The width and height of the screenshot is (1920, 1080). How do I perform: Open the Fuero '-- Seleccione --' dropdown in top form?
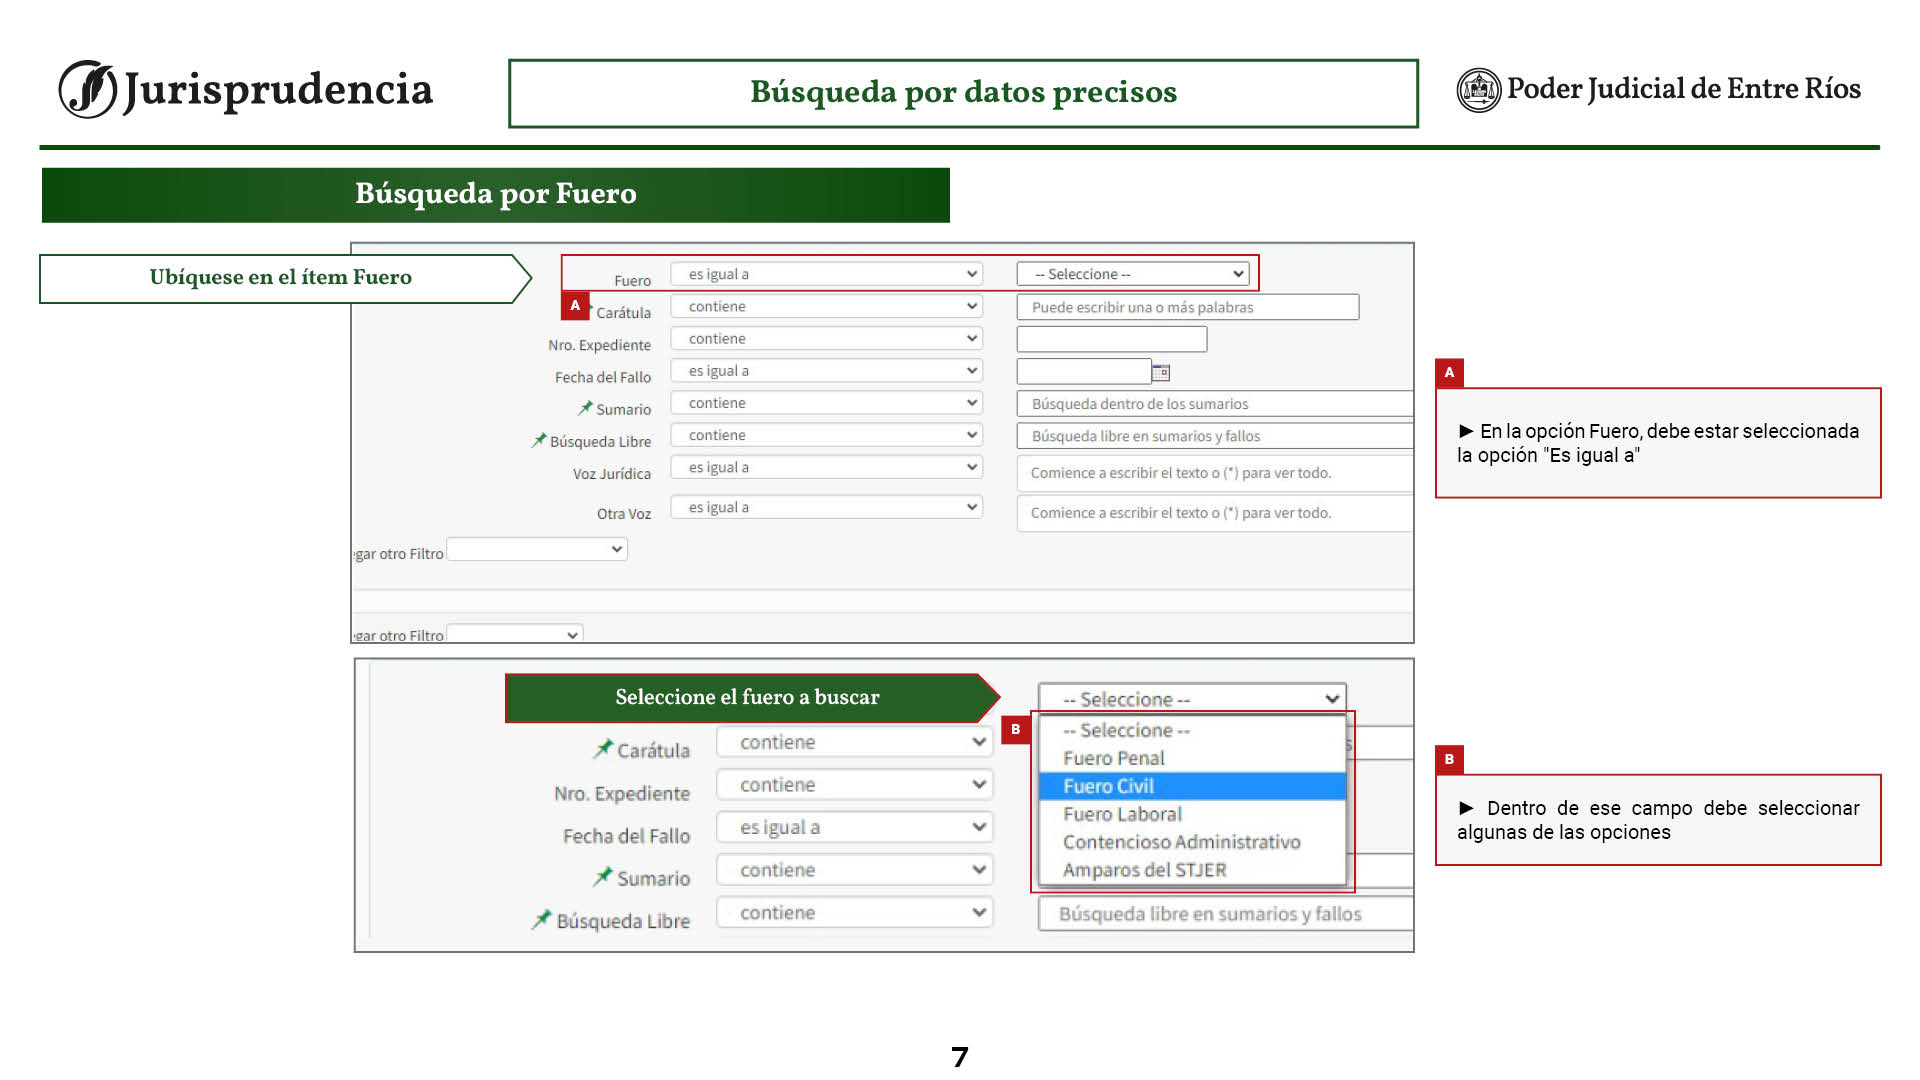[x=1132, y=274]
